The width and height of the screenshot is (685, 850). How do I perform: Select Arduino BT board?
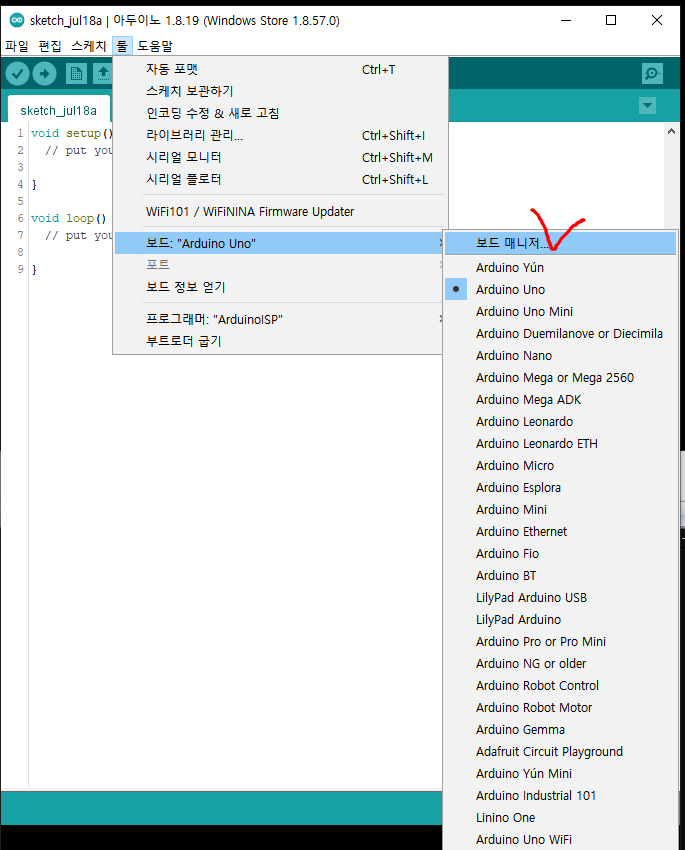click(x=560, y=575)
